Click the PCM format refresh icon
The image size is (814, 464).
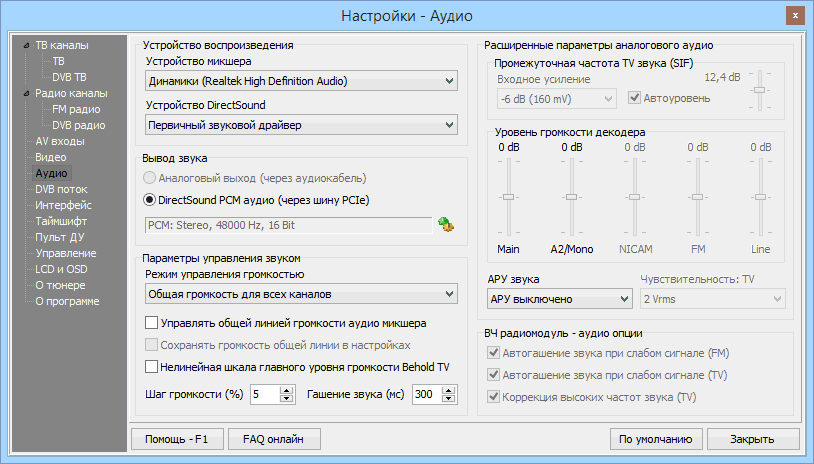click(x=446, y=226)
